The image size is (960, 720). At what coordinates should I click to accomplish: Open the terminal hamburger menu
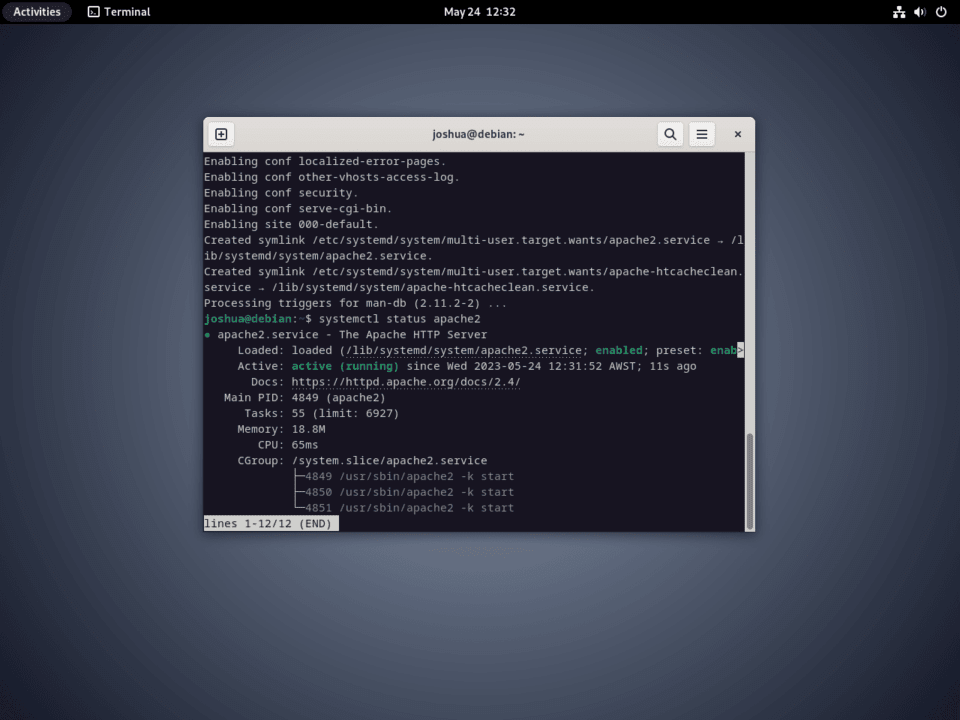[x=701, y=133]
